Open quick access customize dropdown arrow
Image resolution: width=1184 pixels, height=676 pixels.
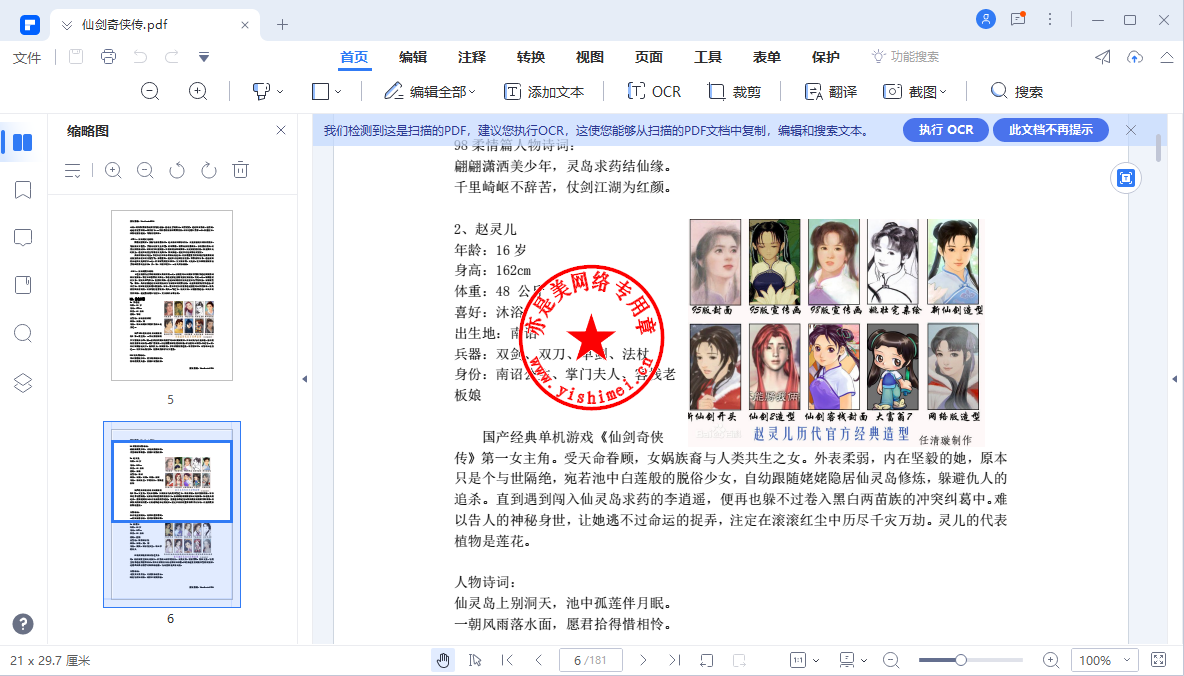click(204, 57)
